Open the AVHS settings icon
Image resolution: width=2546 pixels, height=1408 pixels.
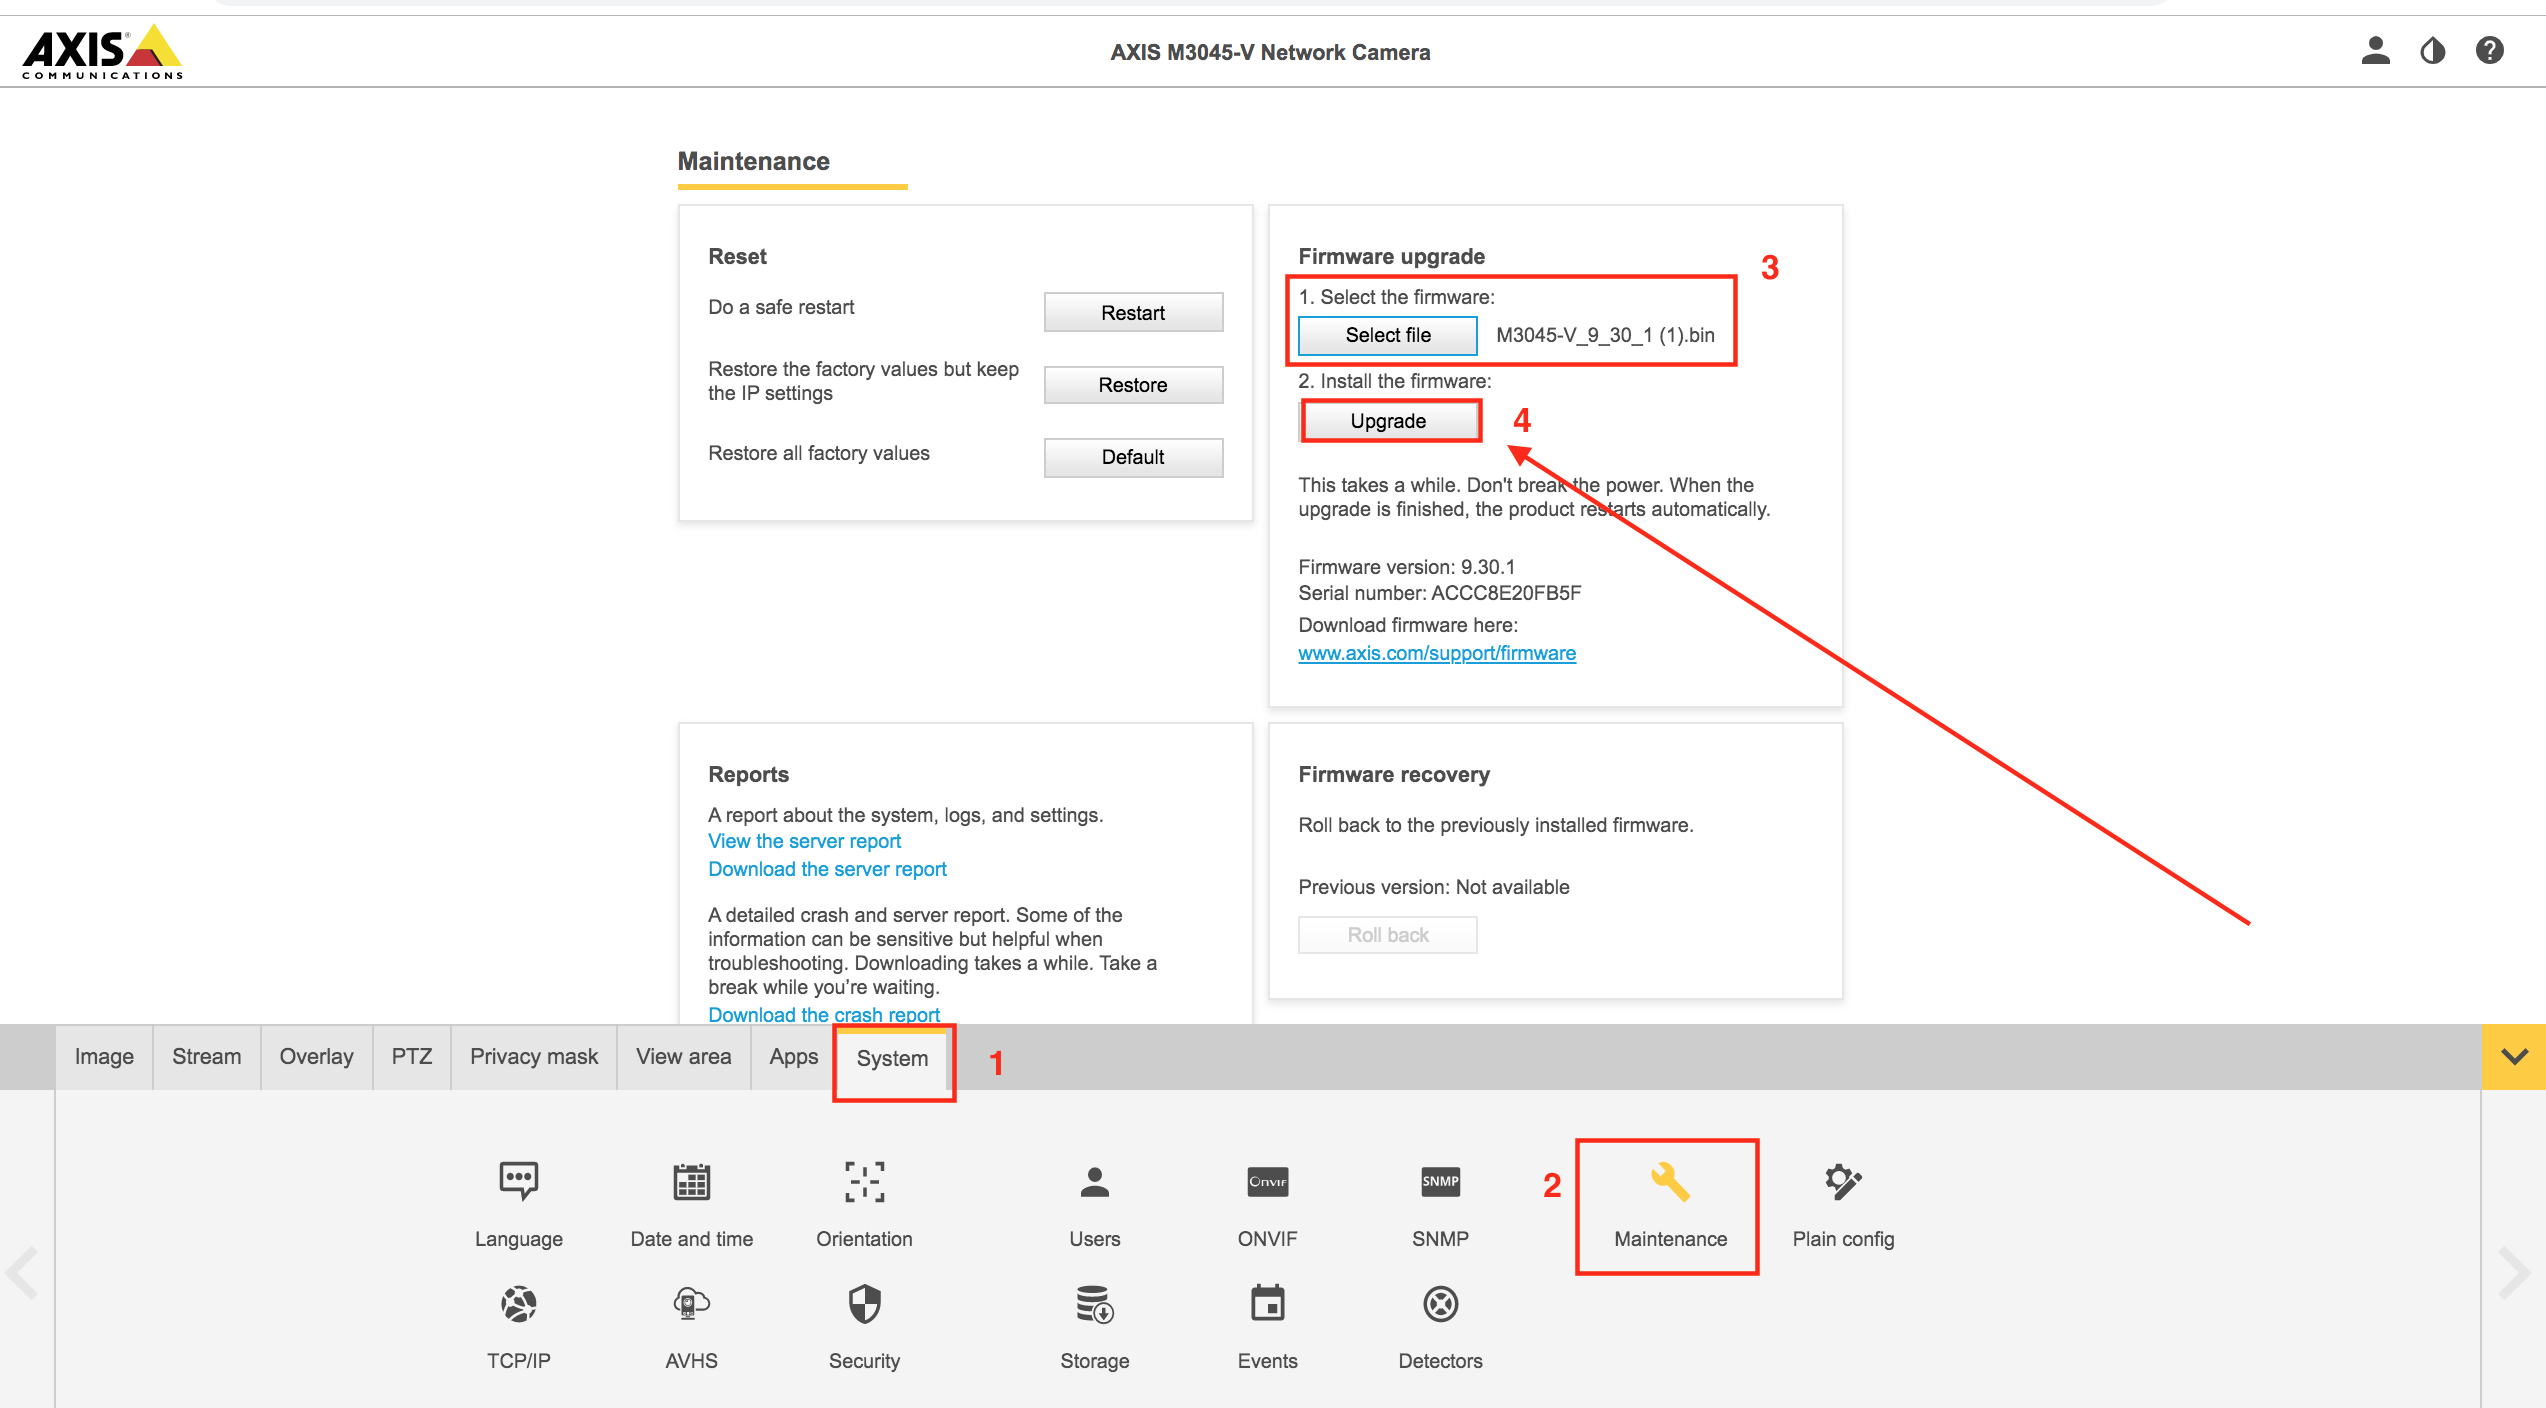(691, 1304)
